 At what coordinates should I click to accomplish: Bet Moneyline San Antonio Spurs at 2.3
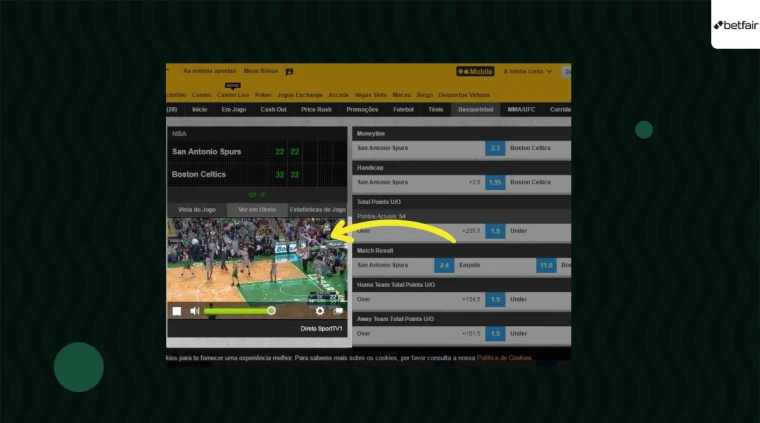click(x=495, y=148)
